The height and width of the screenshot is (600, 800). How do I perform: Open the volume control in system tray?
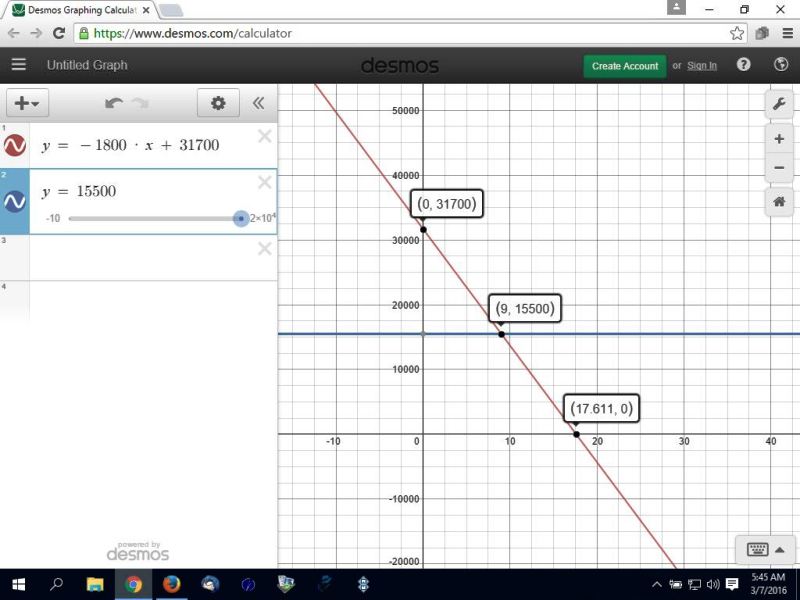pos(713,585)
